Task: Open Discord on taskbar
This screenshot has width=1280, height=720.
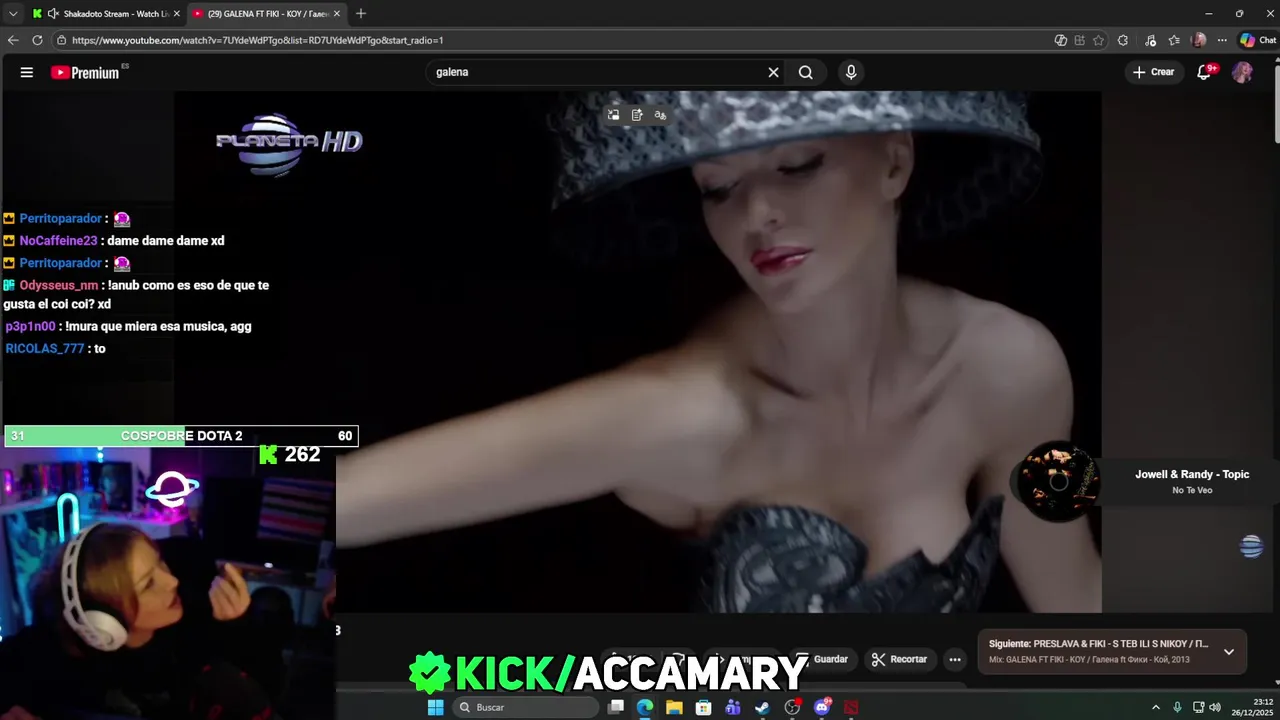Action: [822, 707]
